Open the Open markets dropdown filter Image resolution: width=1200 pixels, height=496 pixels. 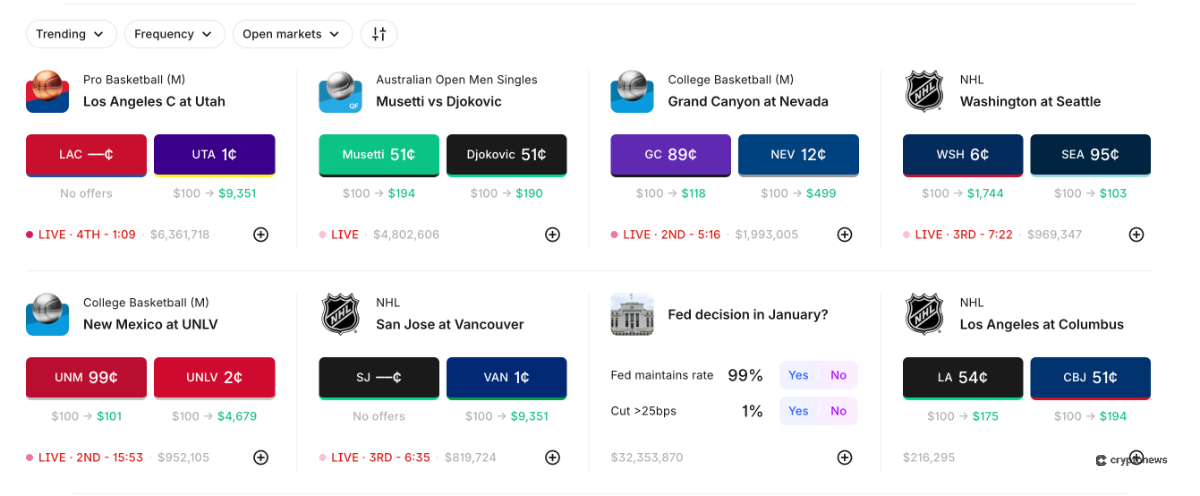[x=292, y=34]
